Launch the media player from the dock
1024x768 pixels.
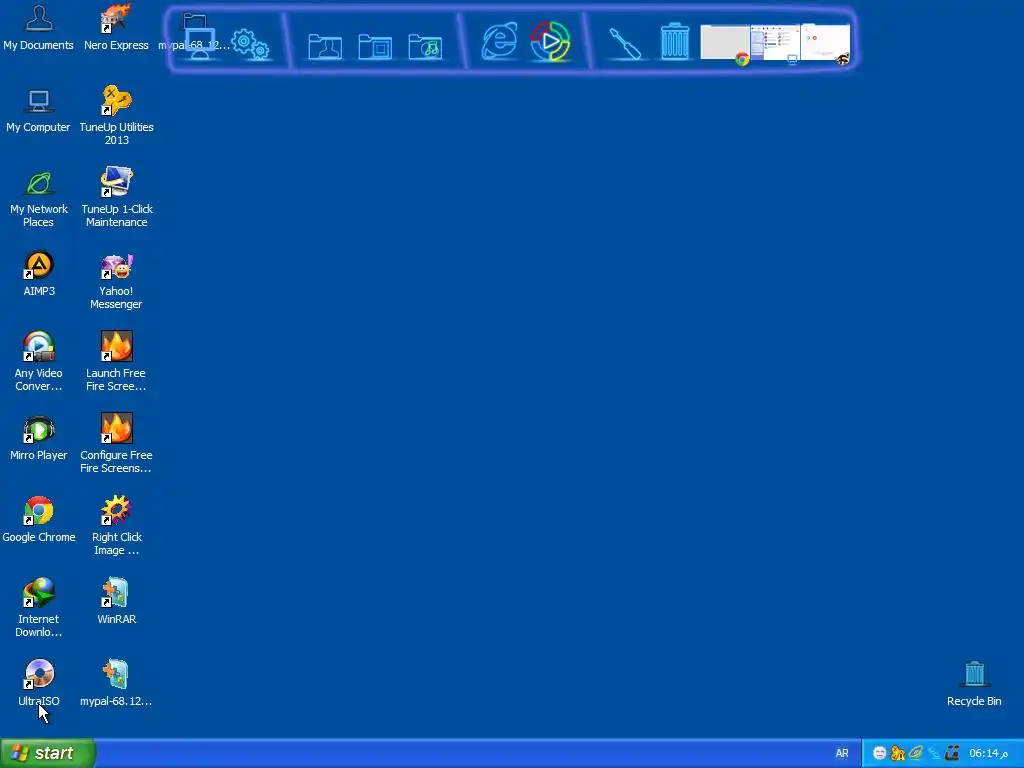550,41
